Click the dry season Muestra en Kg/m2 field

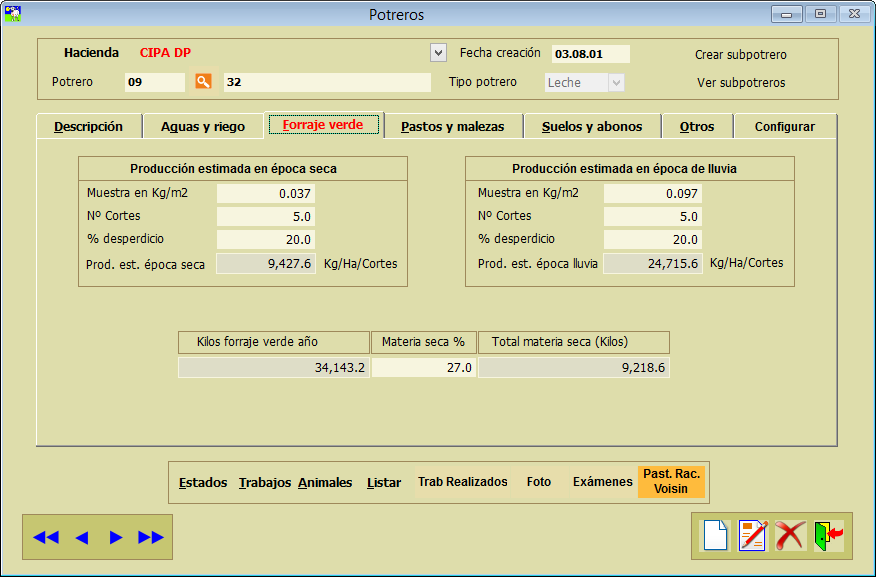coord(266,193)
